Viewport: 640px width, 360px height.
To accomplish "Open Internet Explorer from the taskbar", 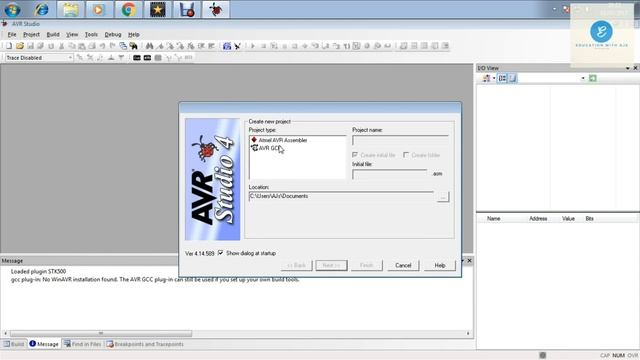I will (42, 9).
